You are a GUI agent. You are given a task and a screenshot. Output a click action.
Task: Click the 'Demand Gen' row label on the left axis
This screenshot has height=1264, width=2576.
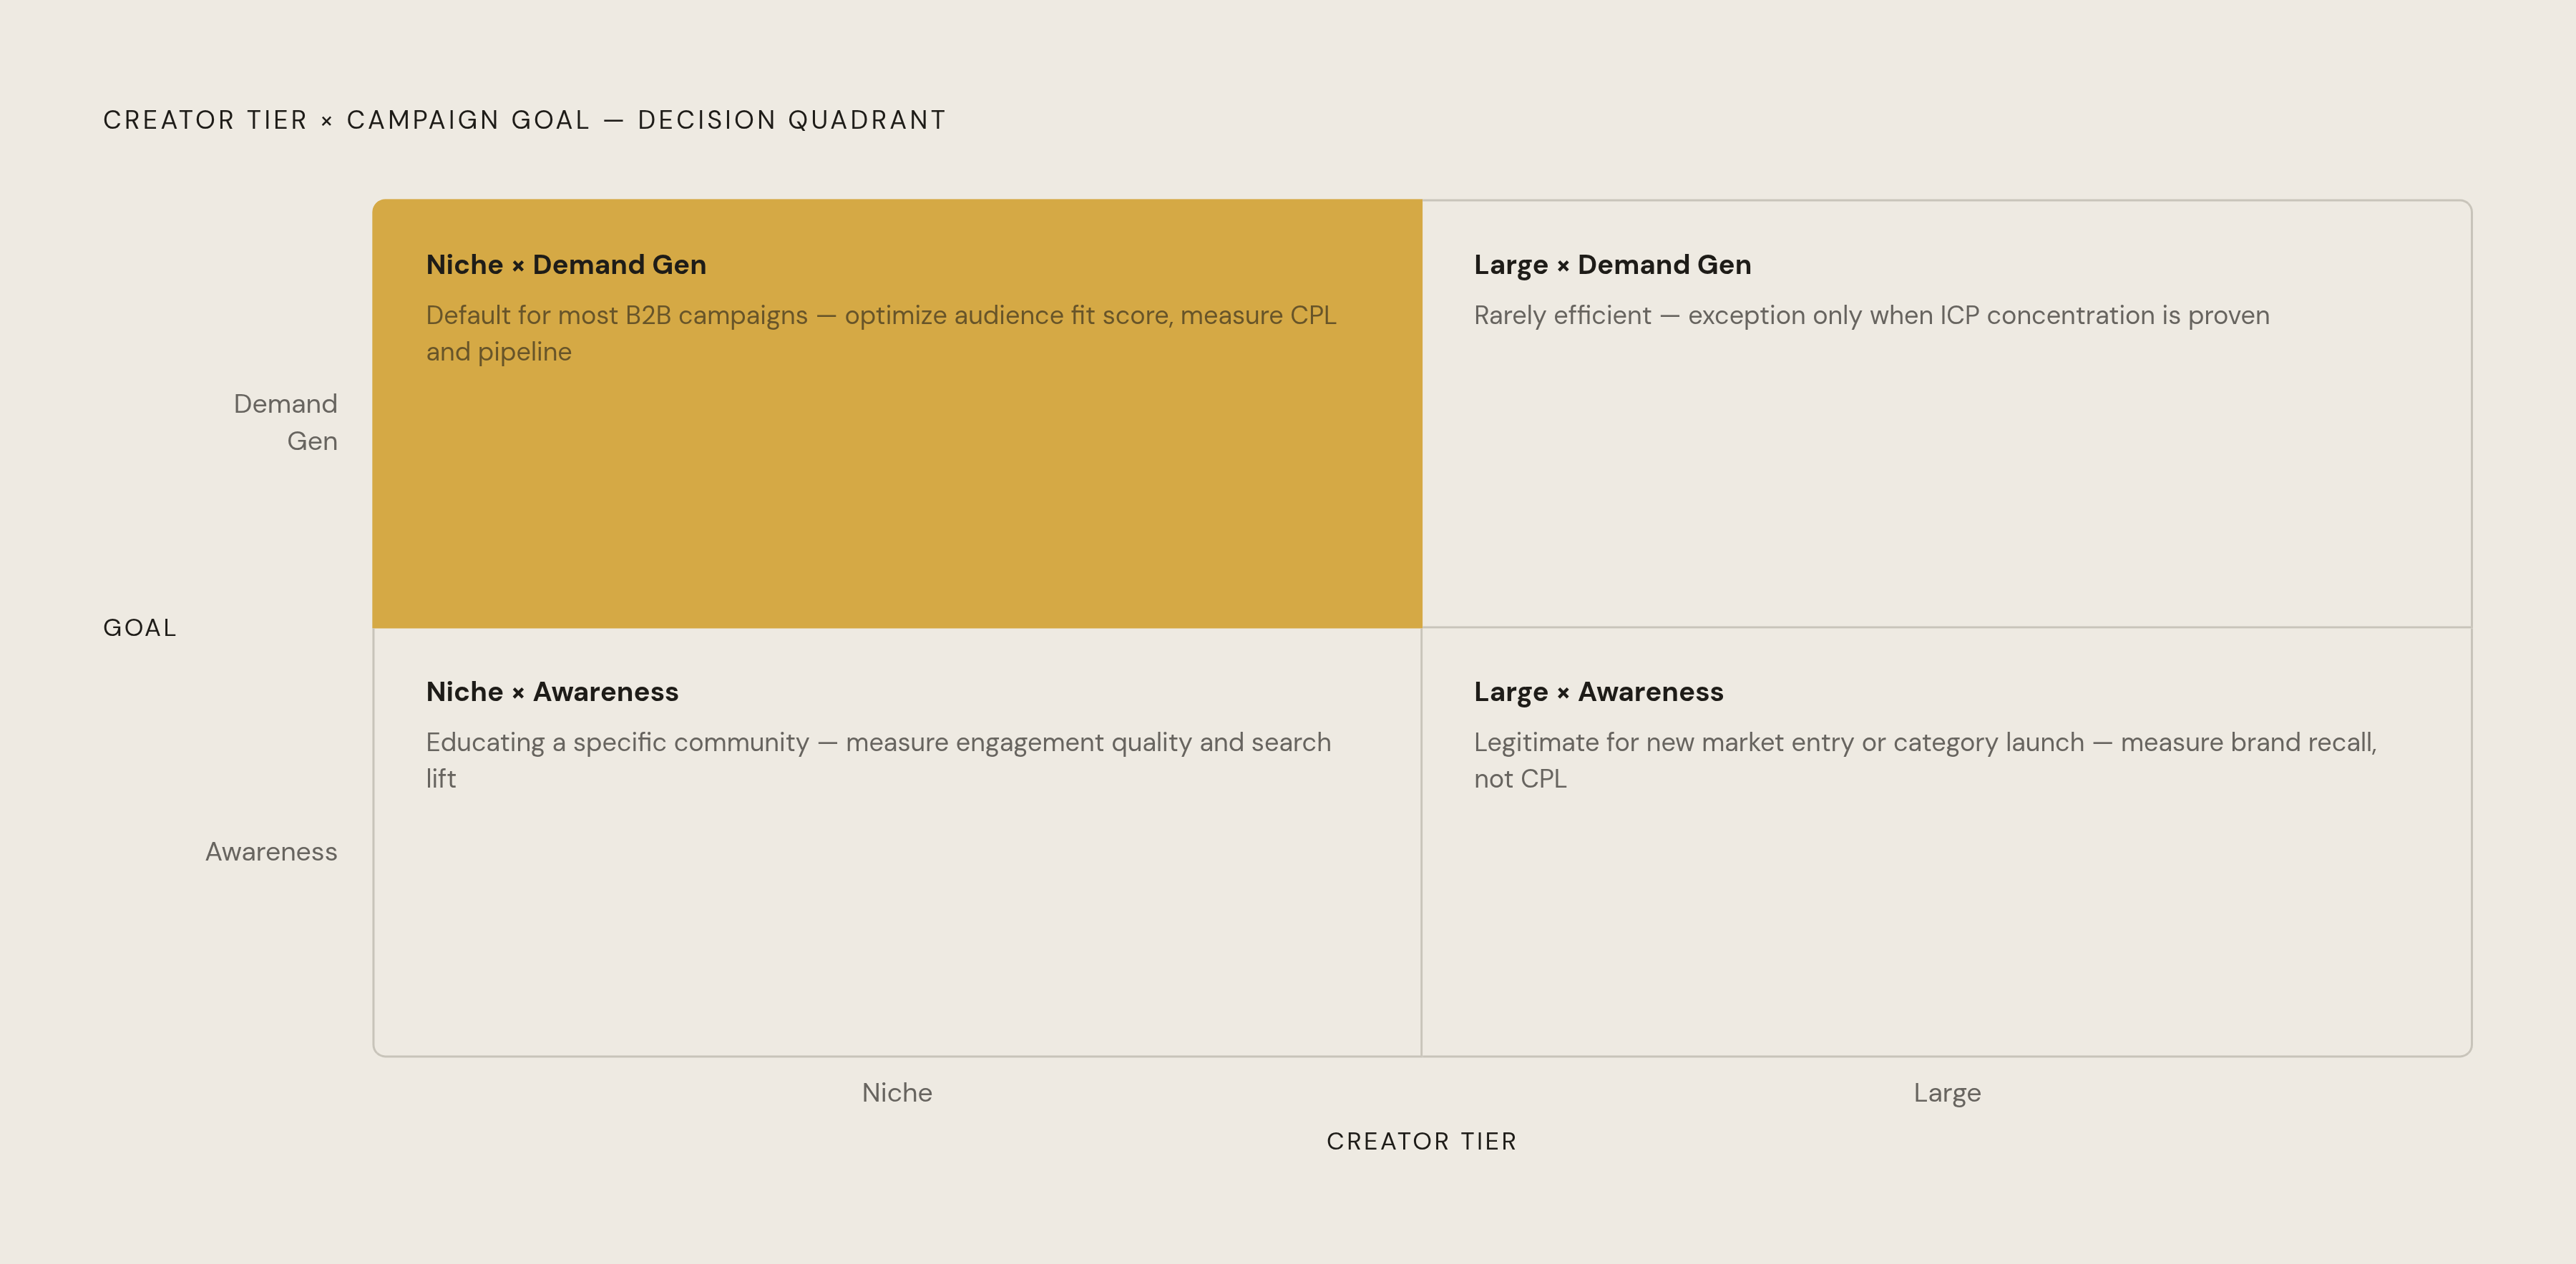click(x=285, y=422)
